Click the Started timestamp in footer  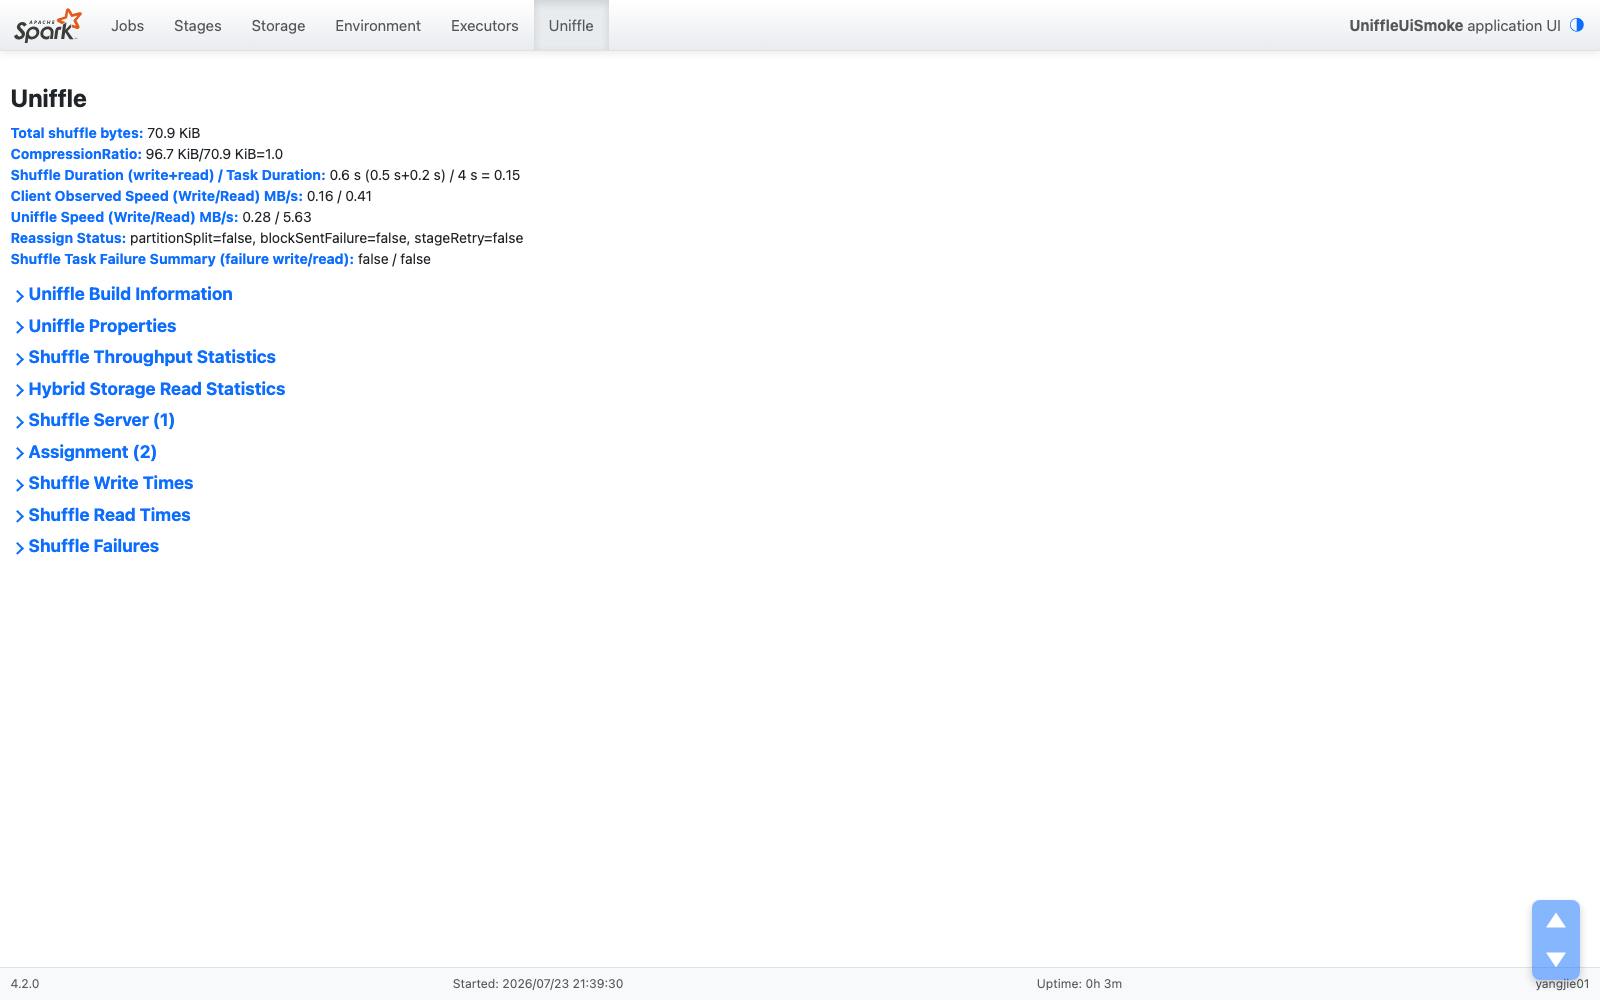coord(538,984)
